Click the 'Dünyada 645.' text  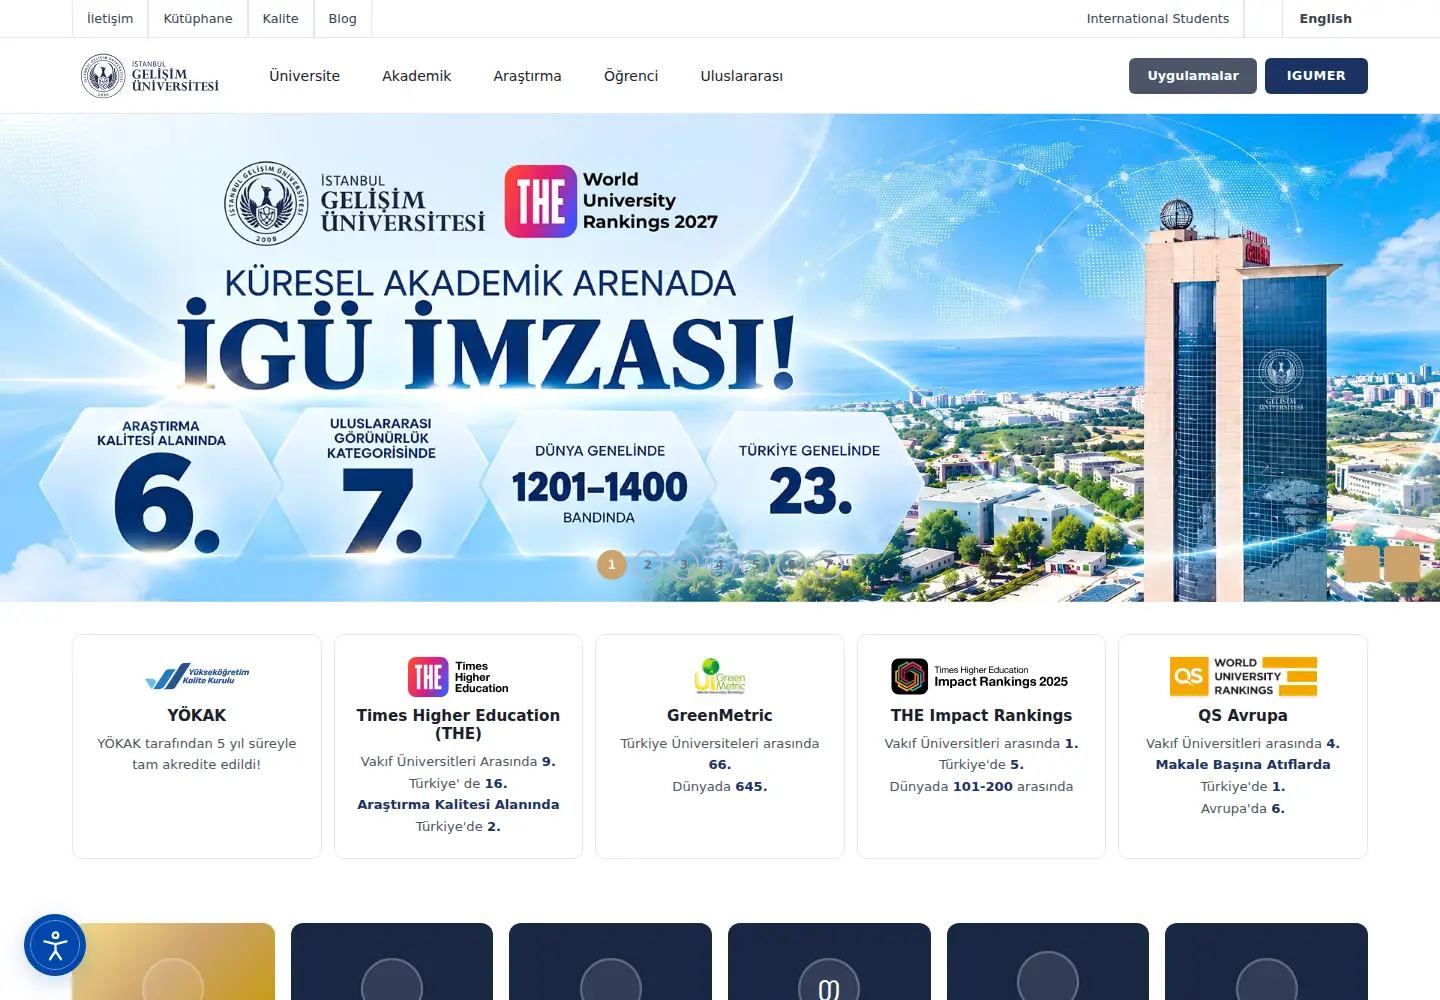720,786
